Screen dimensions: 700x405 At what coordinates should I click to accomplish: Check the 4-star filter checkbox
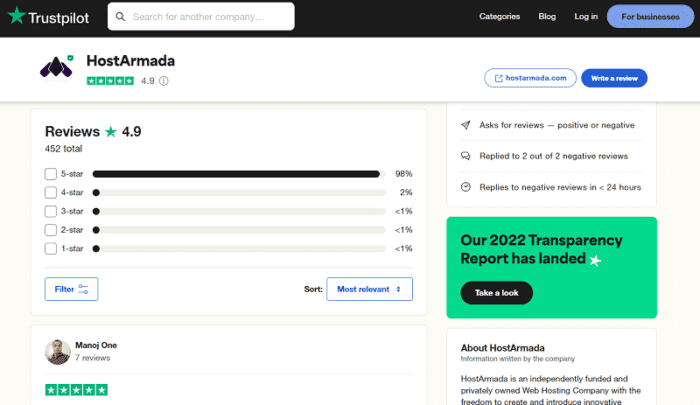pos(51,192)
